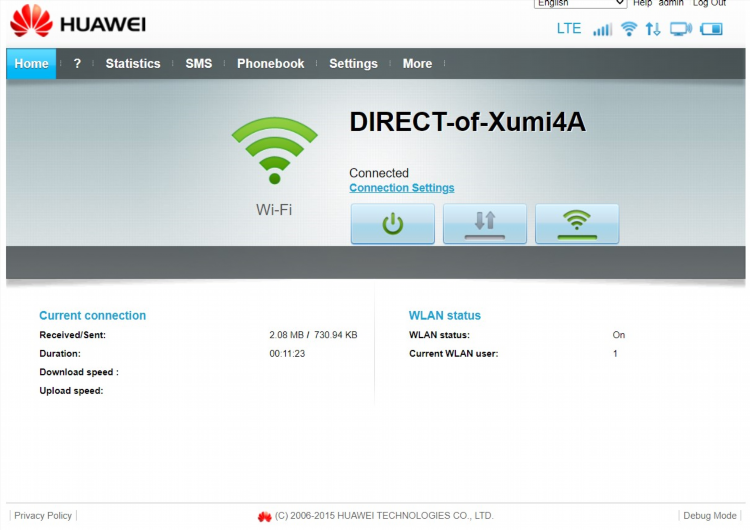Screen dimensions: 750x530
Task: Click the small Huawei logo in footer
Action: point(265,517)
